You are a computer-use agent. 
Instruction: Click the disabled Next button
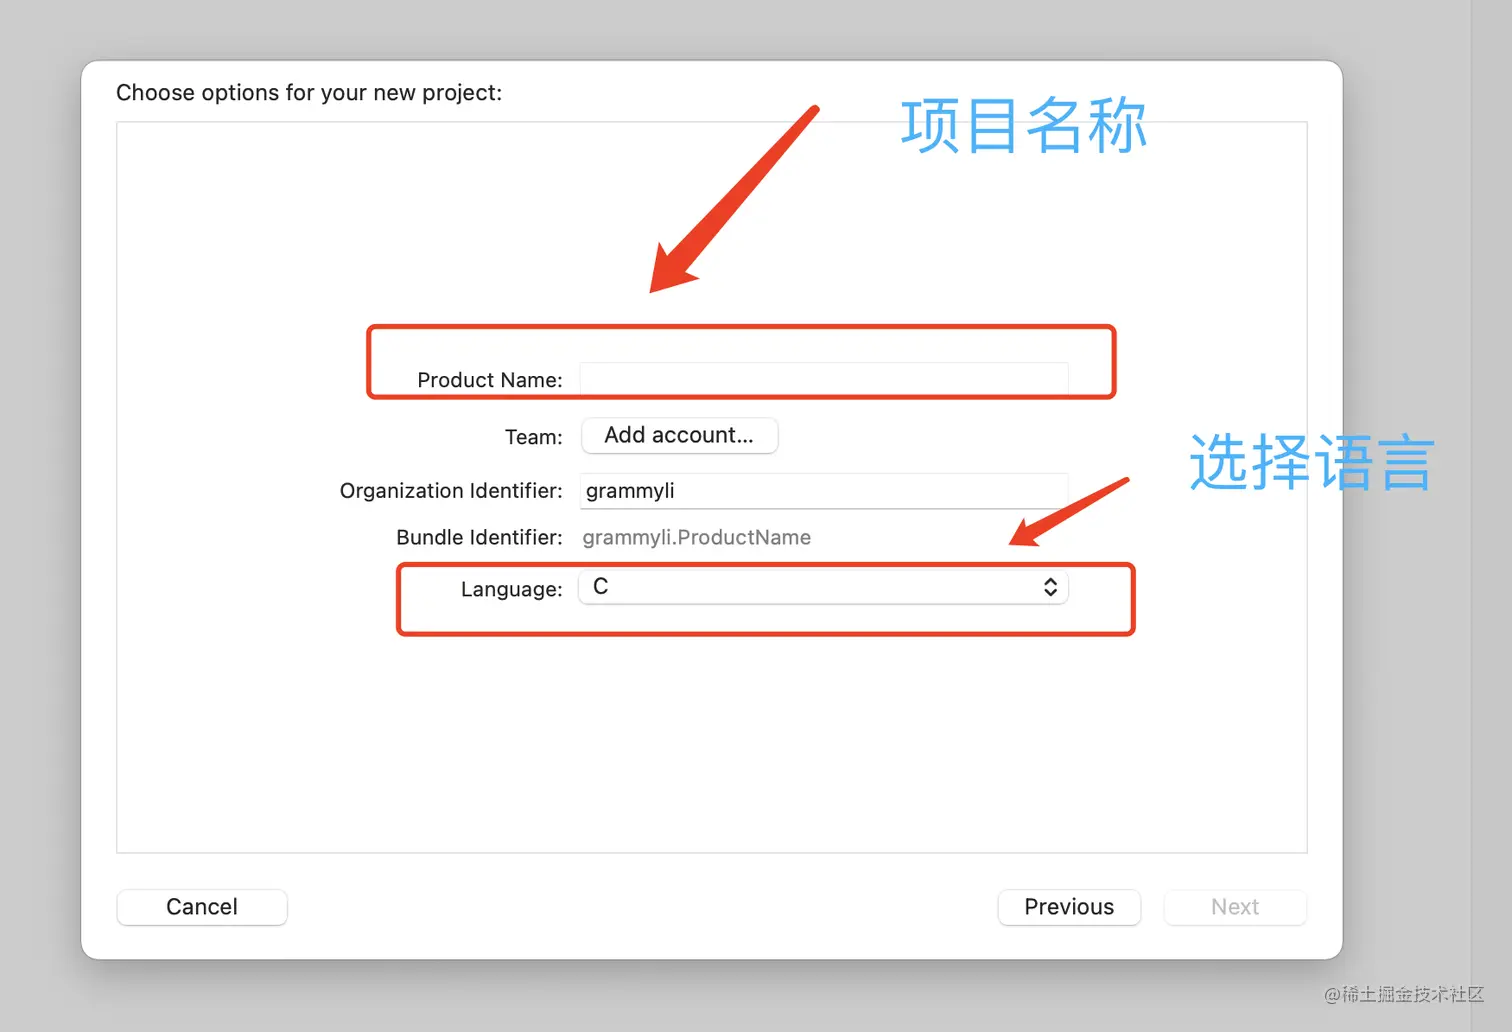(x=1235, y=907)
